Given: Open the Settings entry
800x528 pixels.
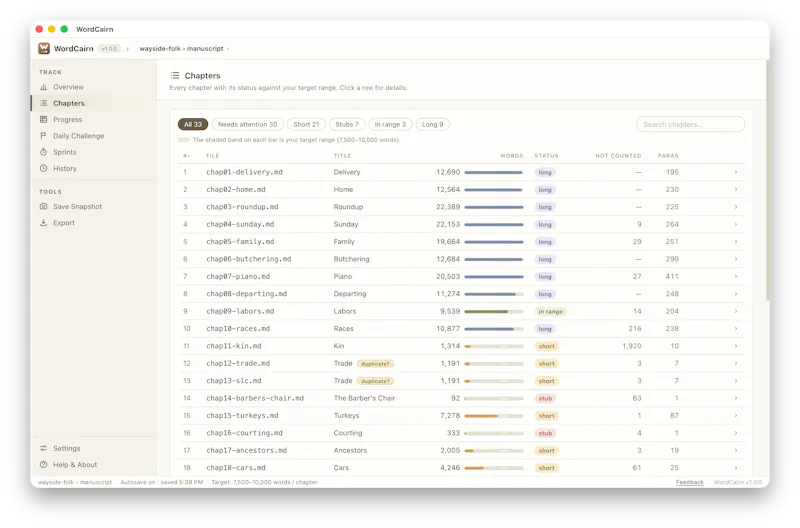Looking at the screenshot, I should (x=93, y=448).
